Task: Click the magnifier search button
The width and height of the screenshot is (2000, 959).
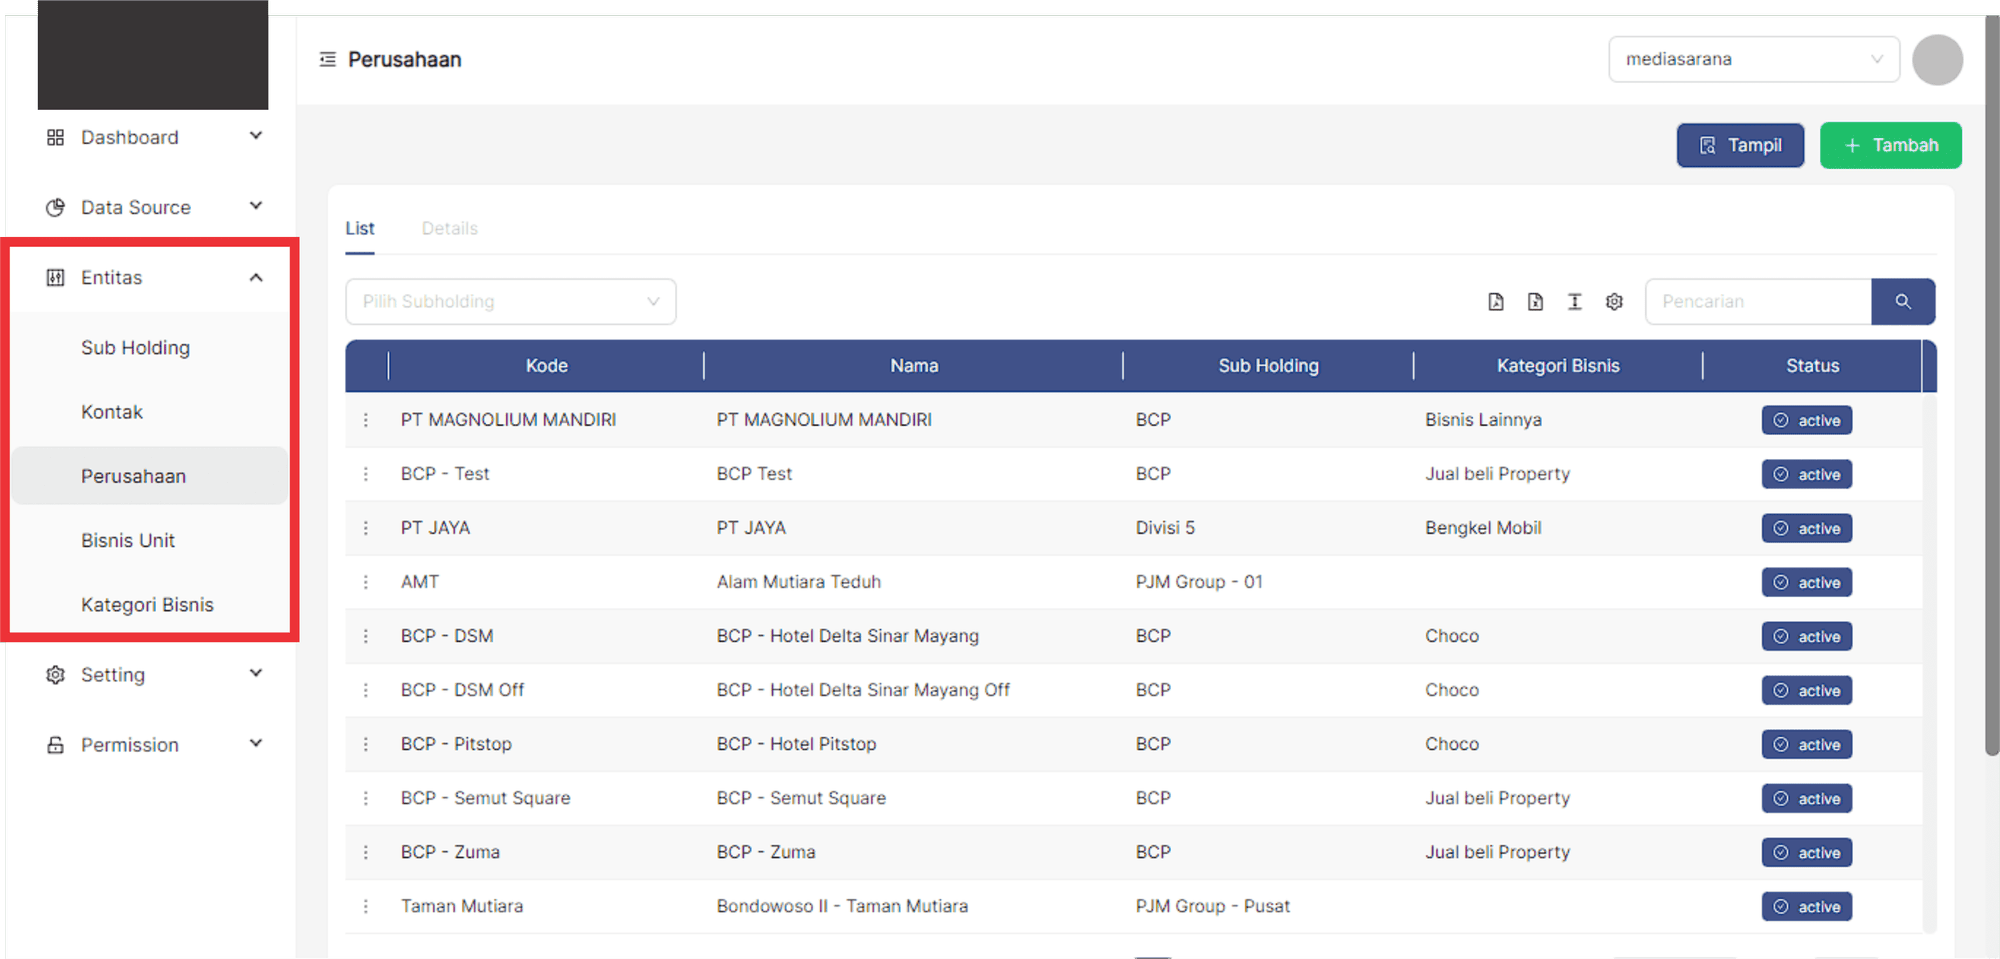Action: [x=1902, y=302]
